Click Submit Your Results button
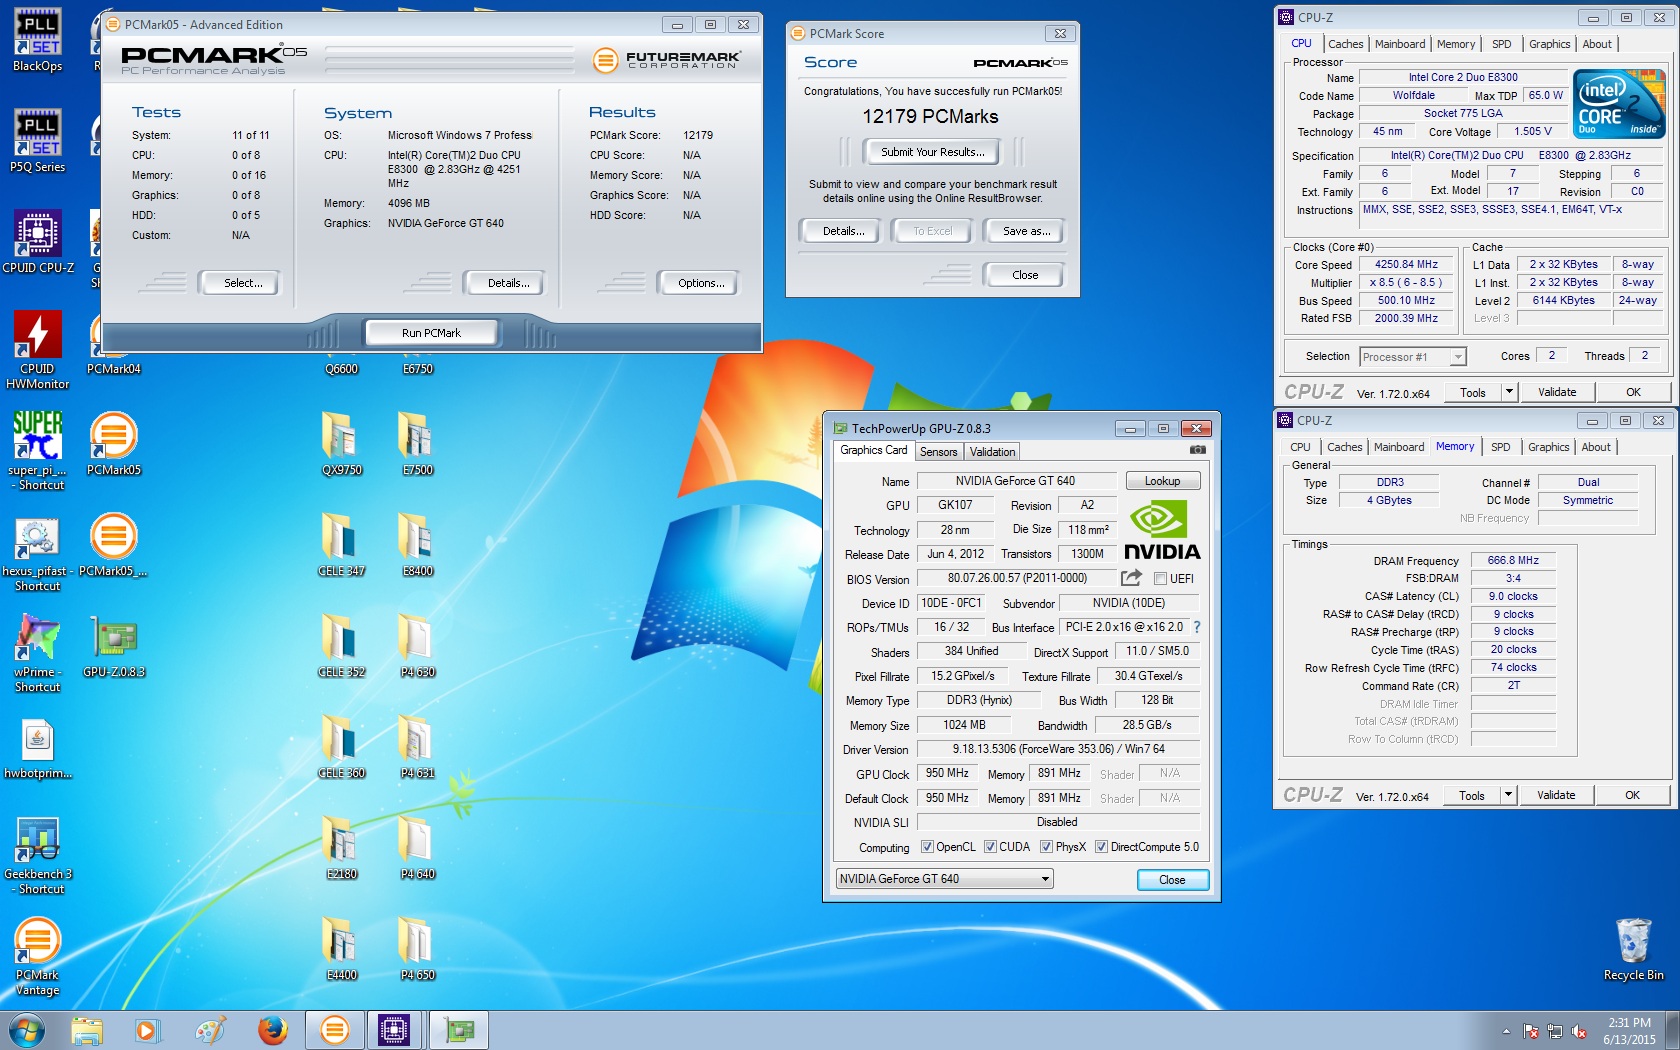This screenshot has width=1680, height=1050. click(932, 152)
